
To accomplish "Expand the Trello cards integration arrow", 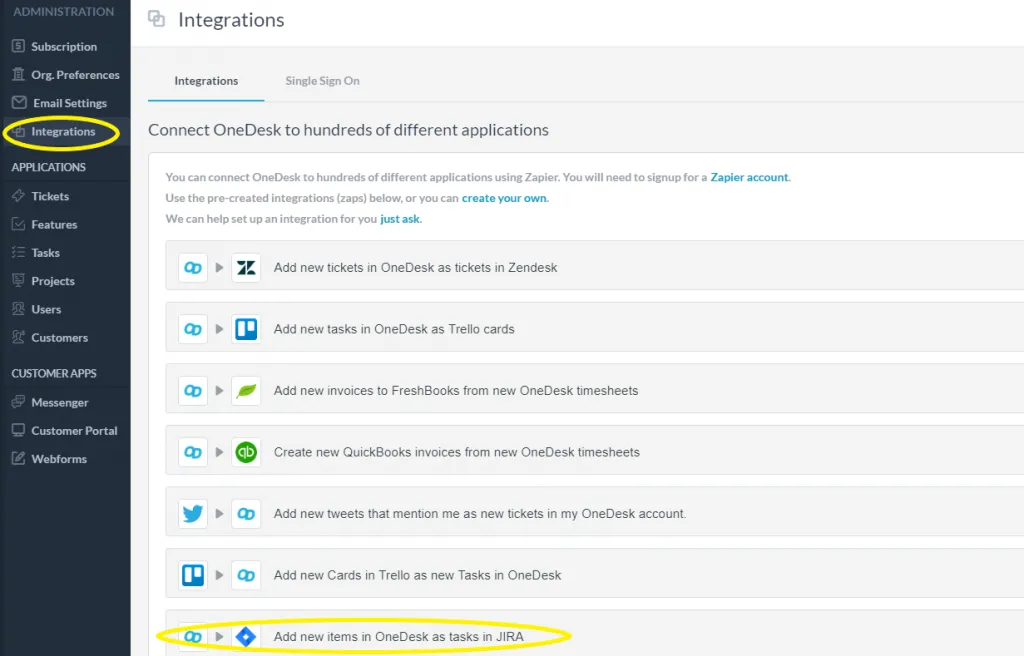I will pos(219,328).
